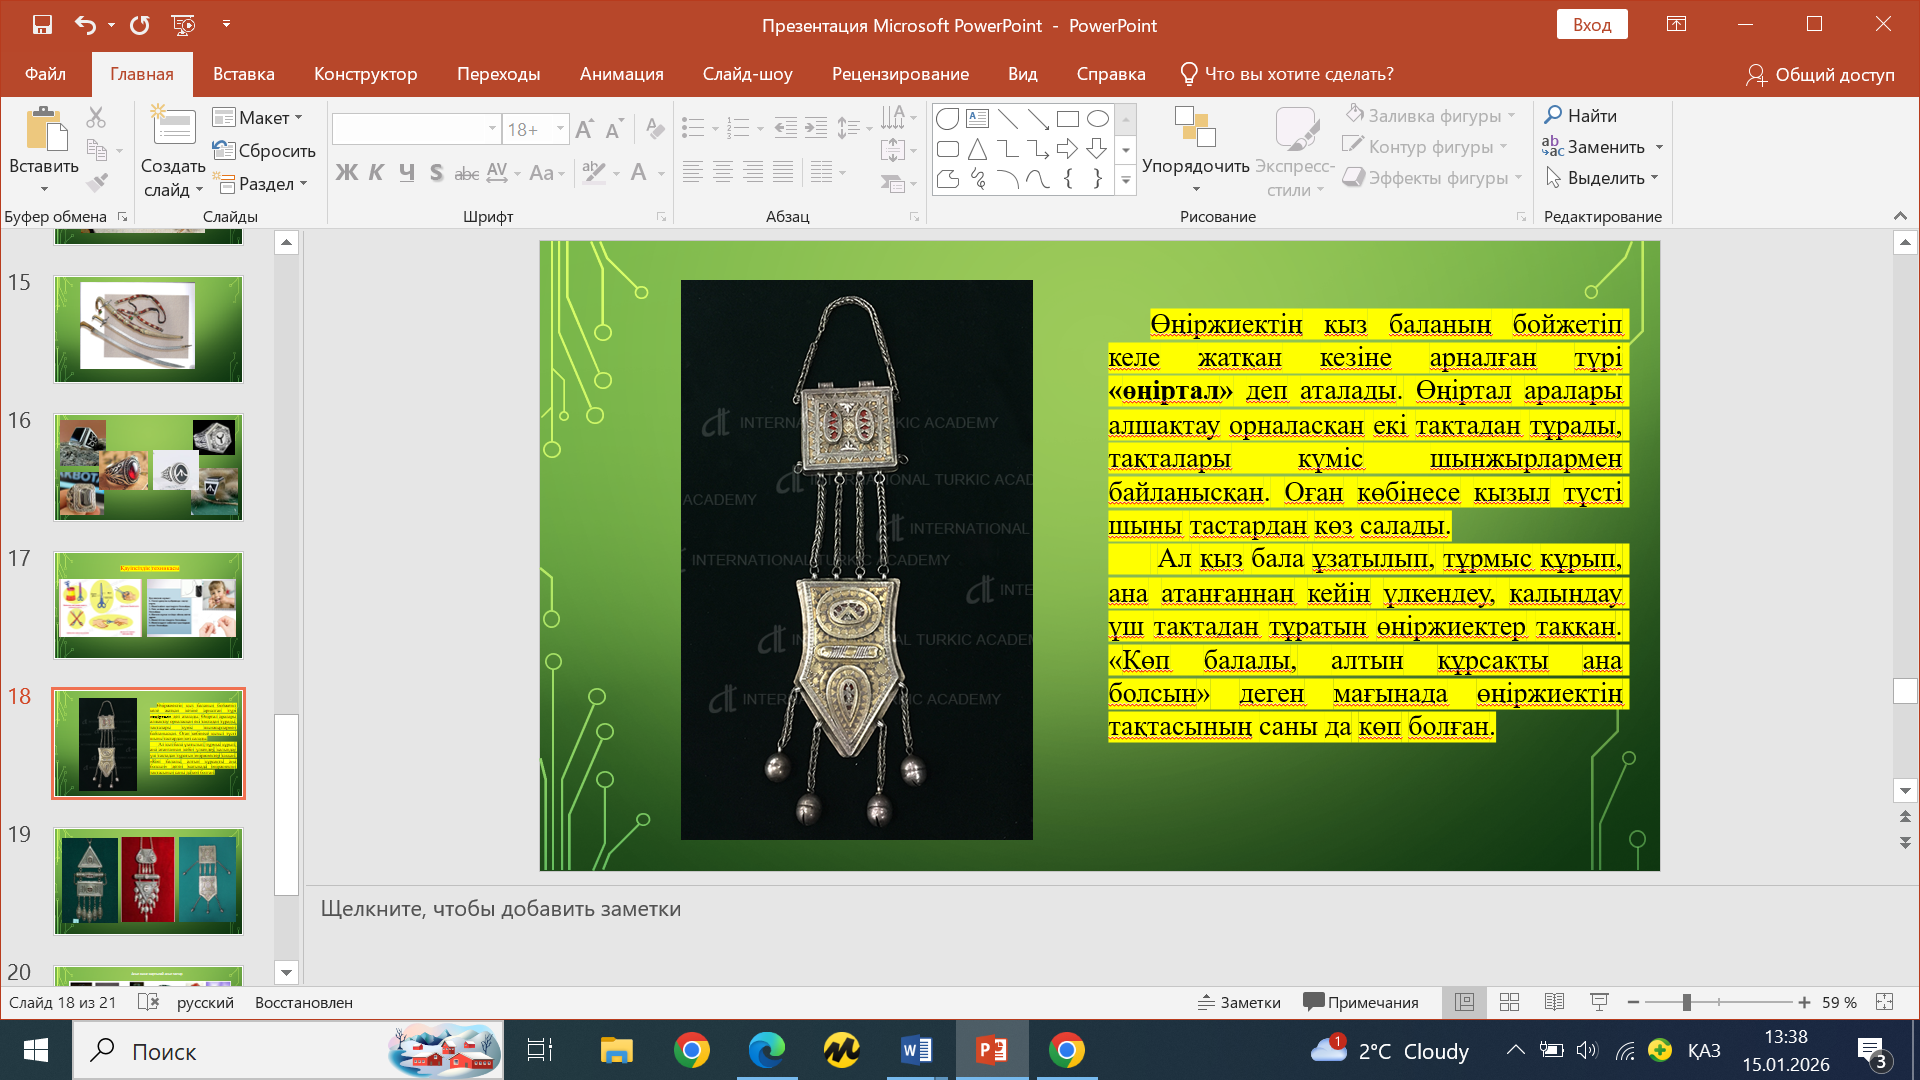Toggle the Notes pane in the status bar
Screen dimensions: 1920x1080
click(1239, 1002)
